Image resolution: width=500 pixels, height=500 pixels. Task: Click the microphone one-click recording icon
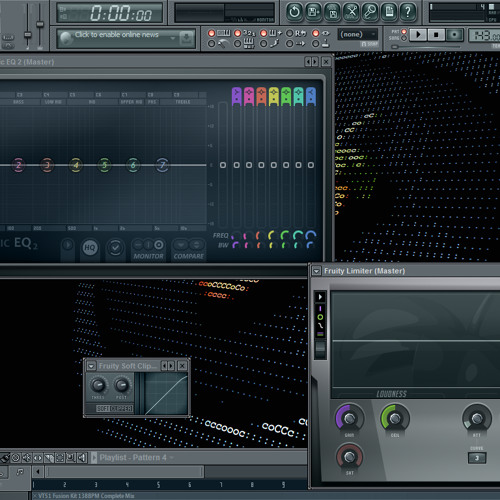pos(370,12)
